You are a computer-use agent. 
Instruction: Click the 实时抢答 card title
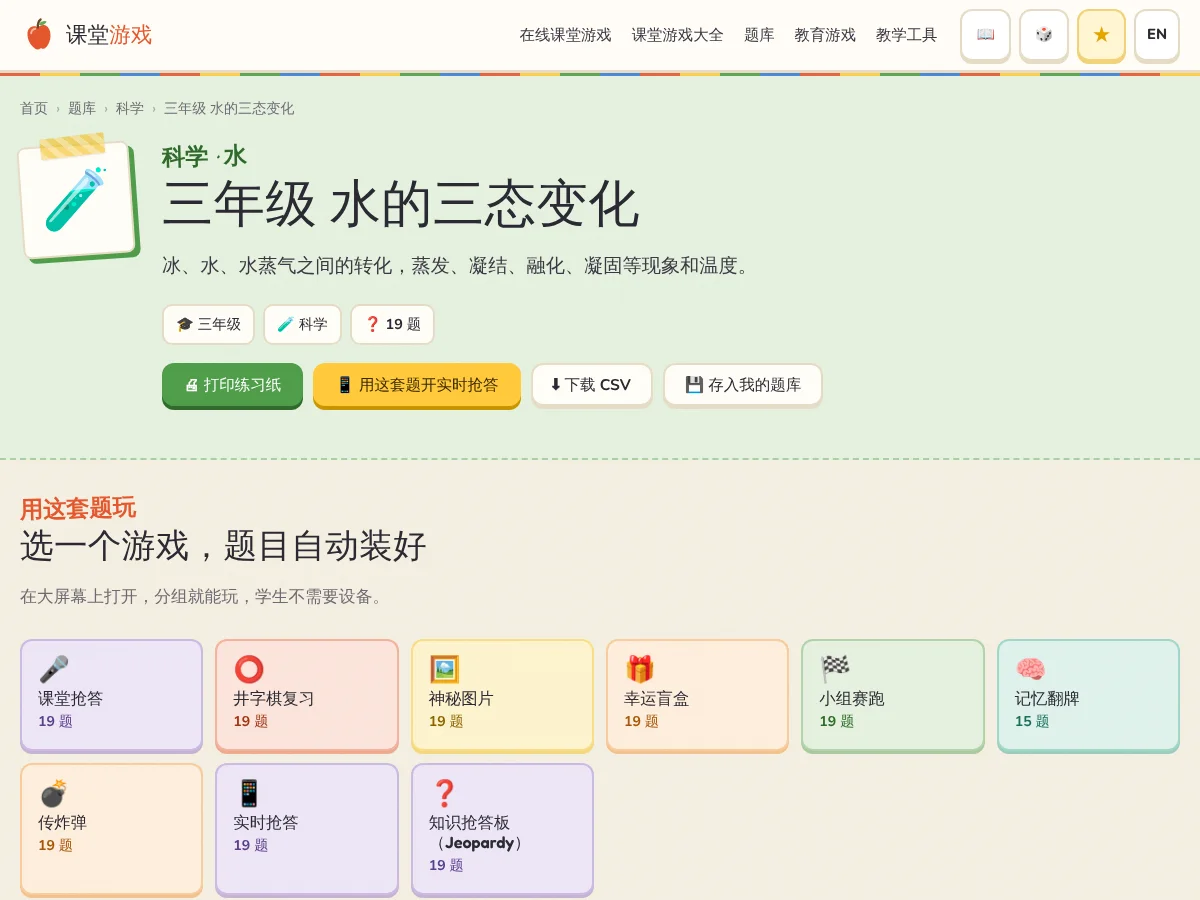[266, 823]
